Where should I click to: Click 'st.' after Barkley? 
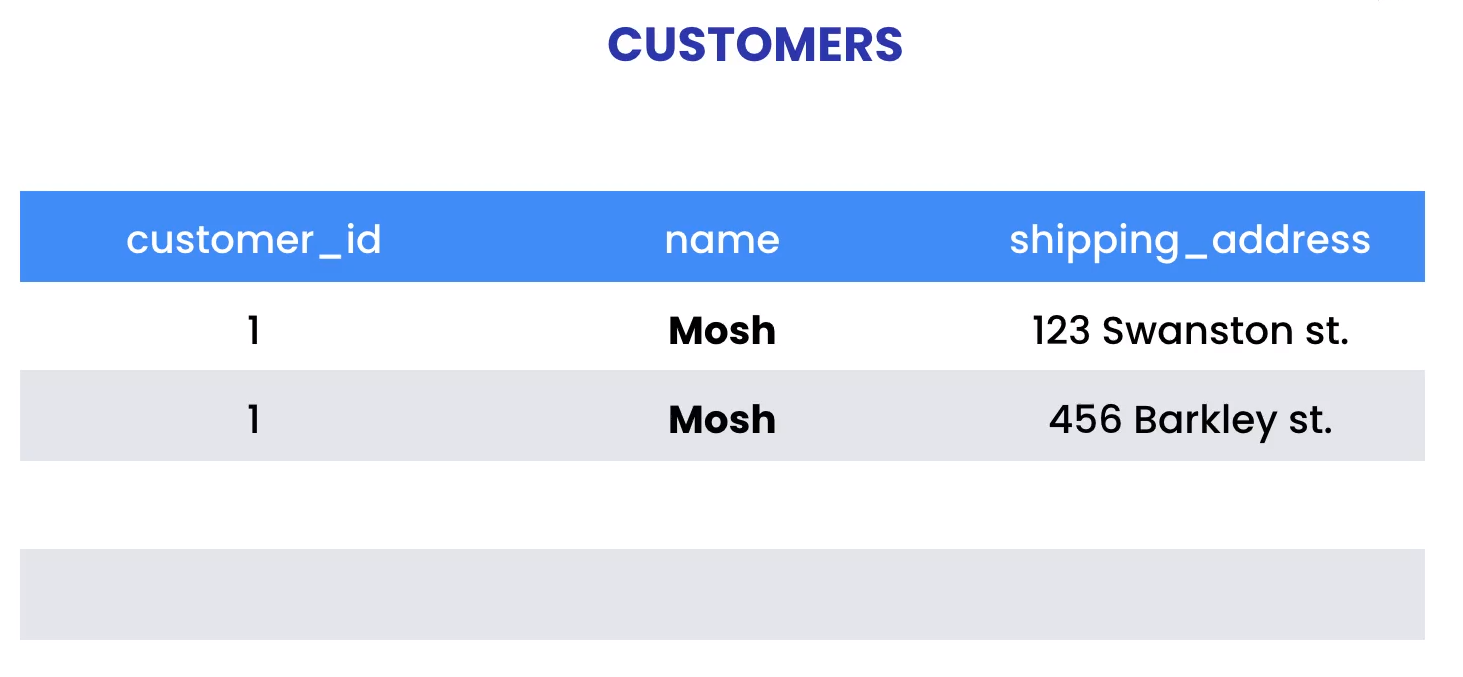(x=1311, y=420)
